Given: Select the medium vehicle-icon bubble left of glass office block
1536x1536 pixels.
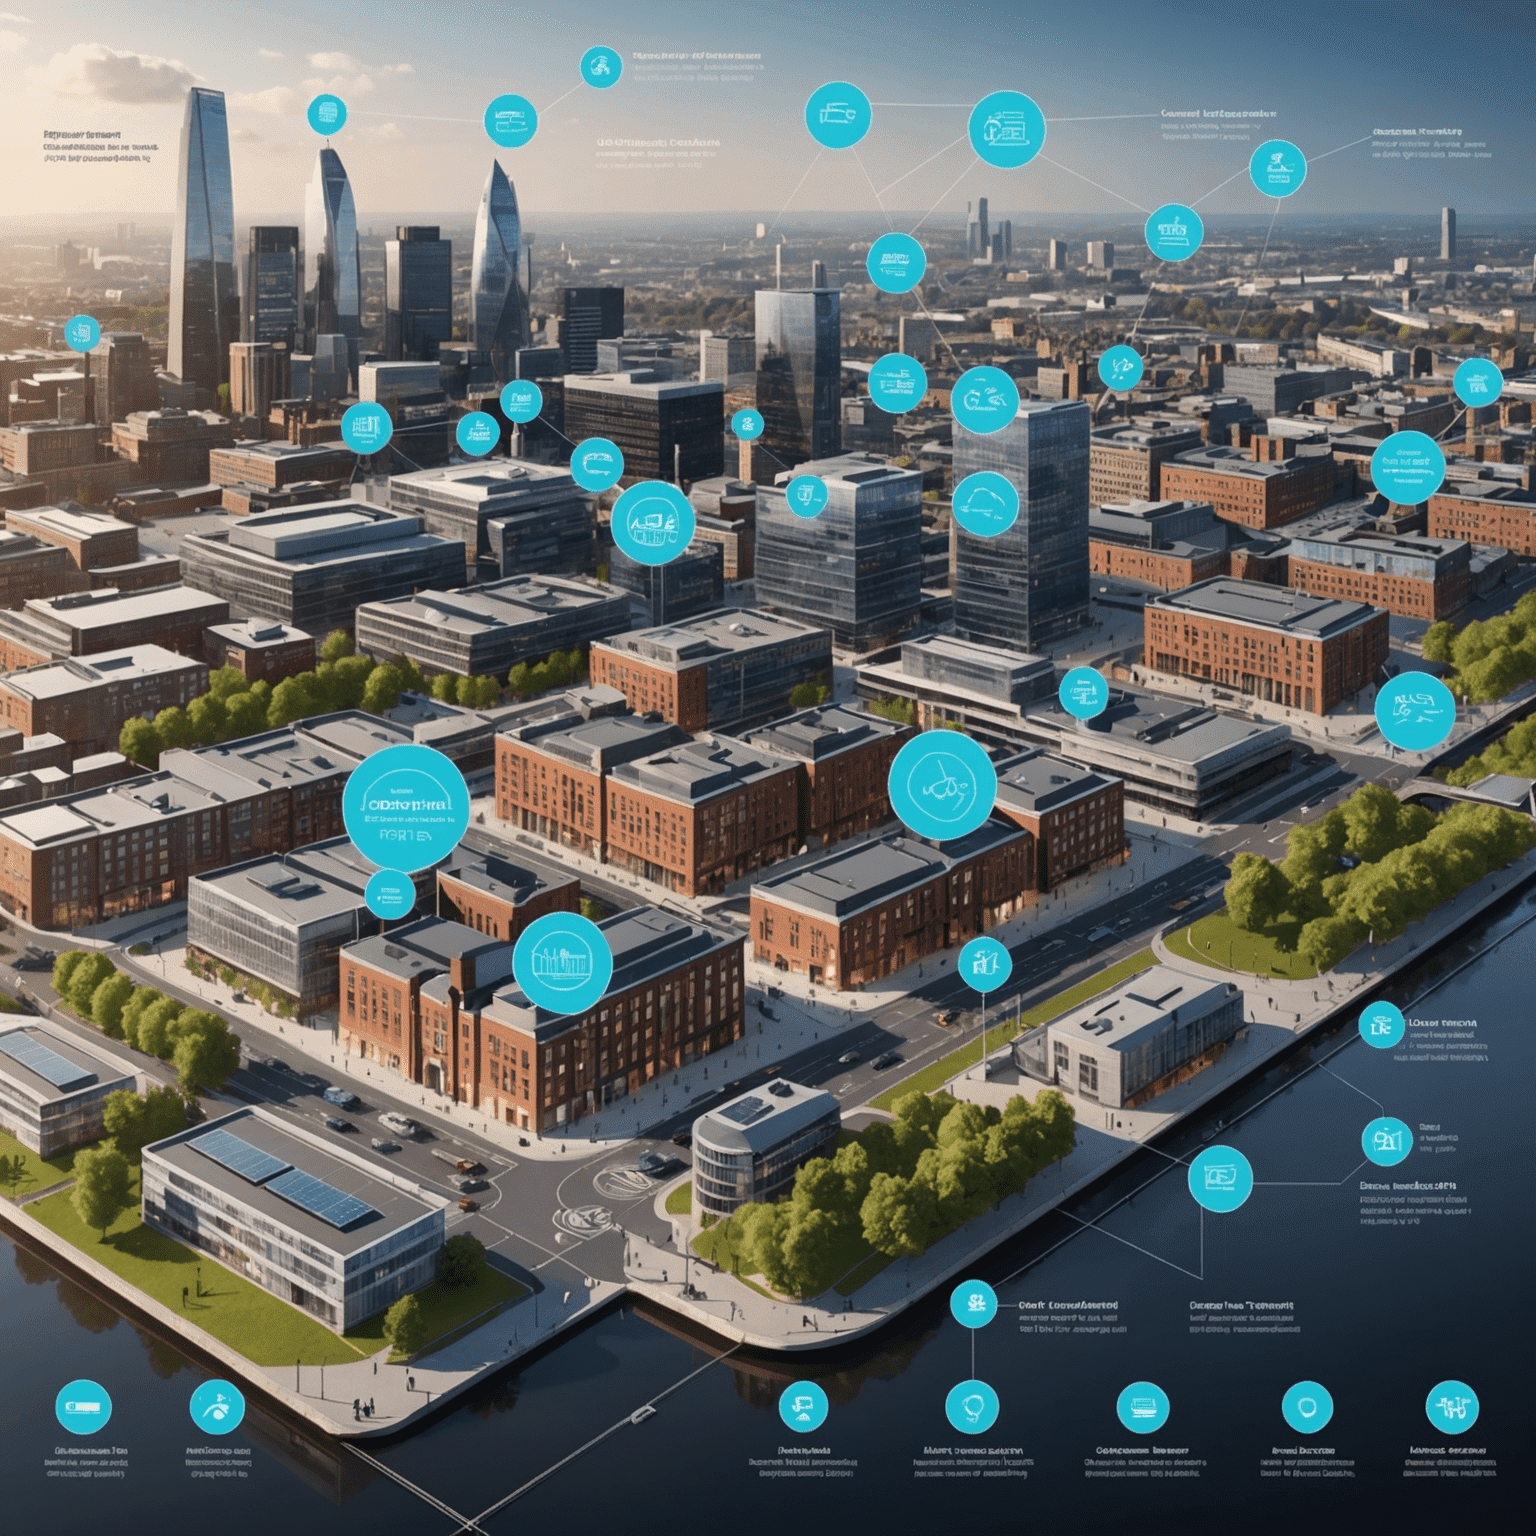Looking at the screenshot, I should coord(653,523).
